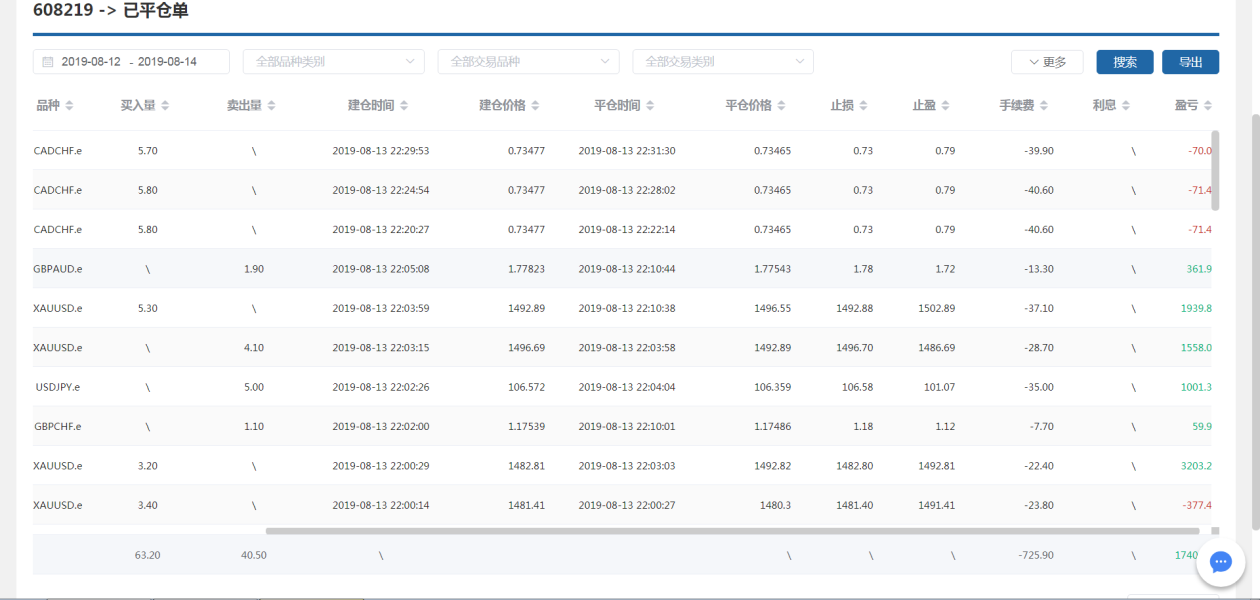Open the 全部交易类别 dropdown
The image size is (1260, 600).
(x=722, y=62)
